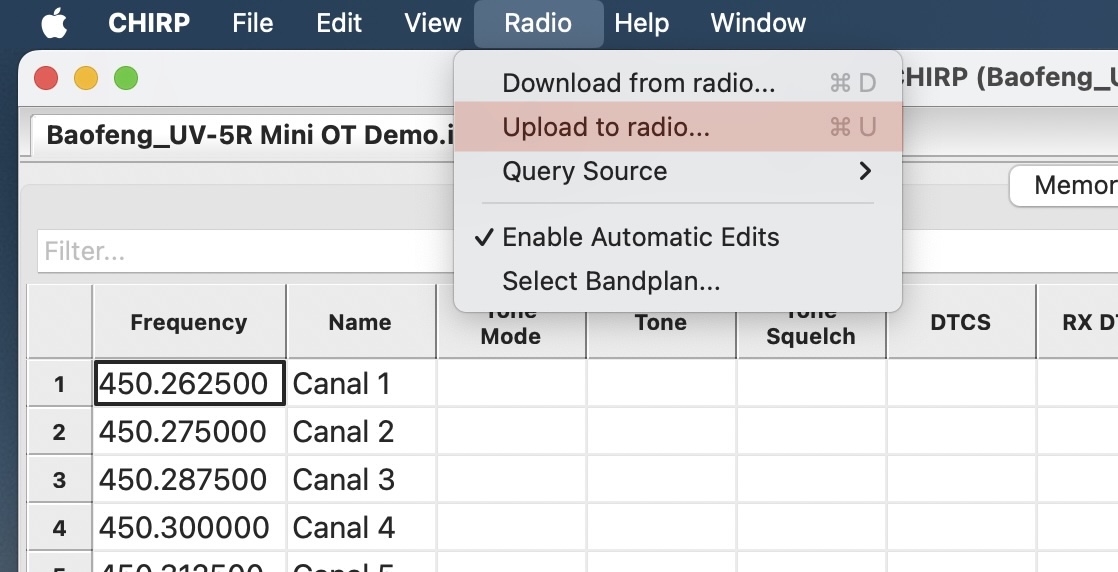The height and width of the screenshot is (572, 1118).
Task: Open the Edit menu
Action: [339, 23]
